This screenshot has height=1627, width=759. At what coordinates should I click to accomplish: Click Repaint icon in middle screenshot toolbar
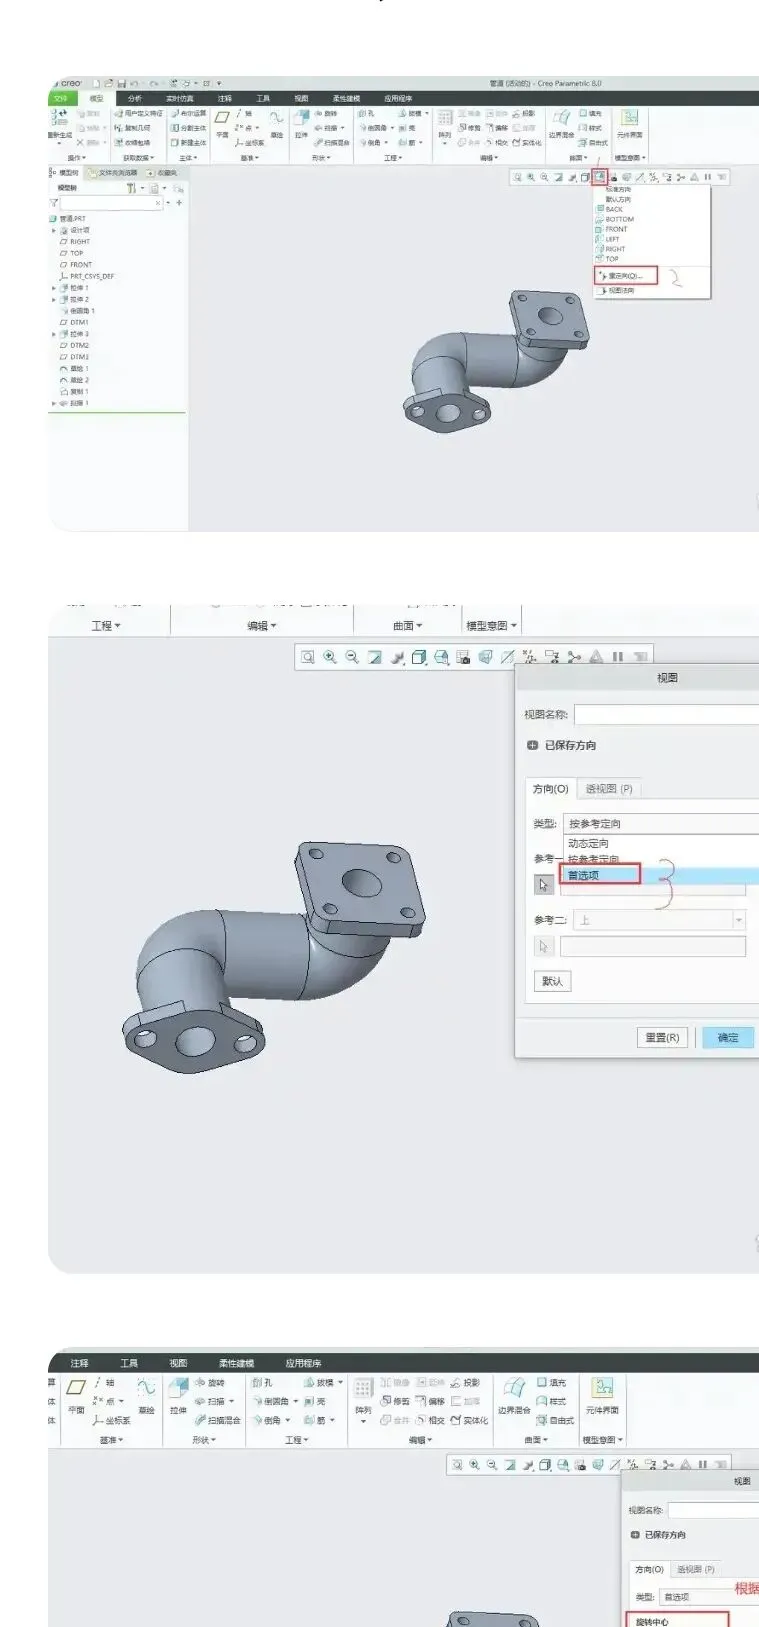[374, 657]
